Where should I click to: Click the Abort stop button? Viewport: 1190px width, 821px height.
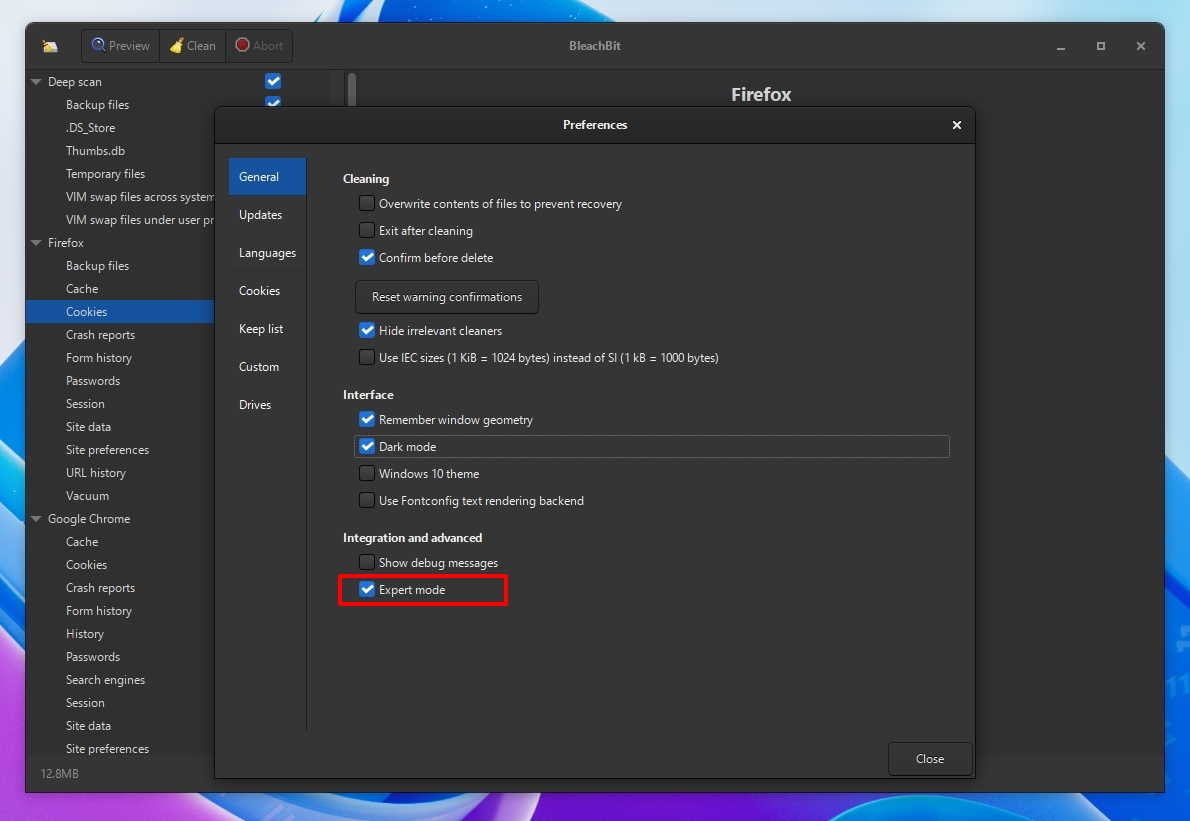pos(259,46)
